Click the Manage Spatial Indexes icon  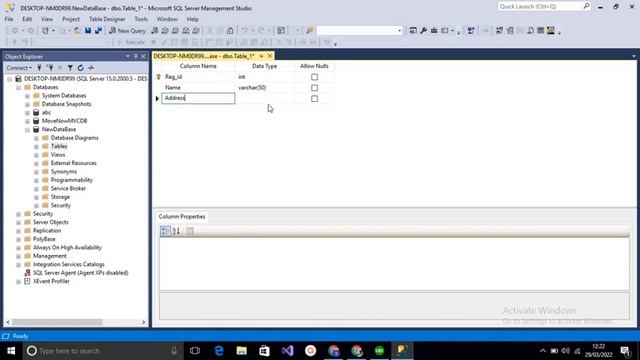point(551,31)
